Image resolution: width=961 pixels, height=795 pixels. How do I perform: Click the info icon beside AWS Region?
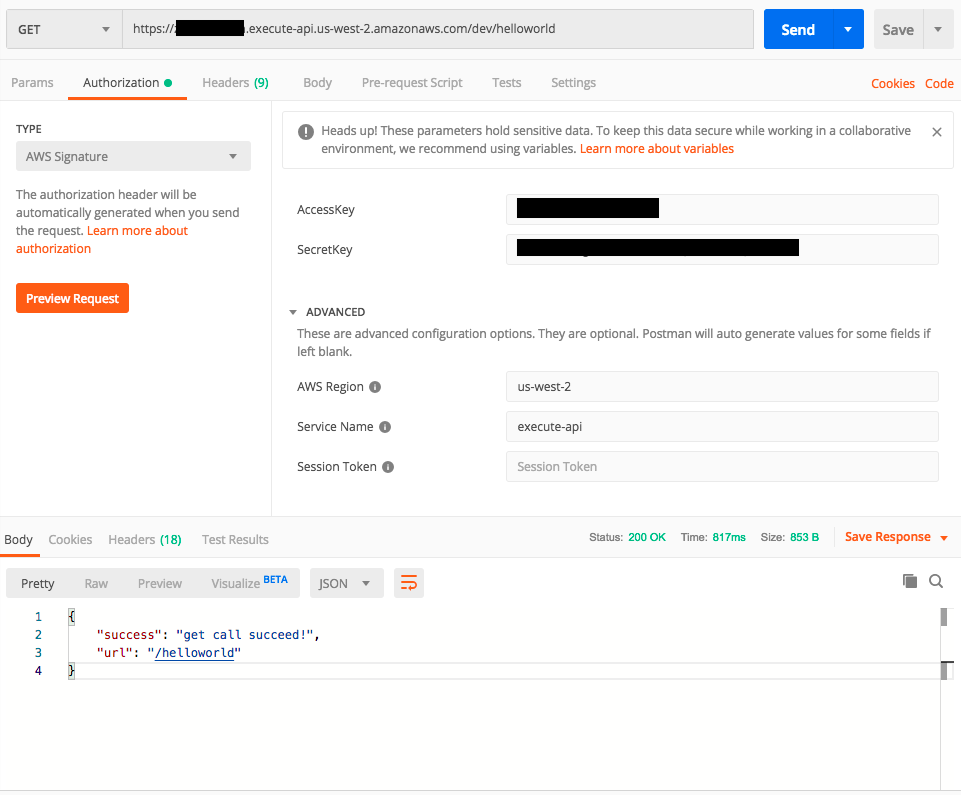point(376,387)
